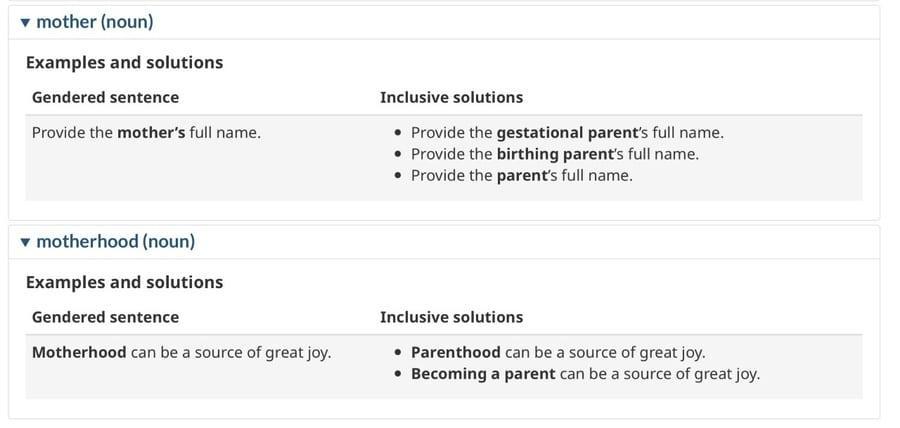This screenshot has width=900, height=428.
Task: Click the 'Inclusive solutions' column header under motherhood
Action: point(452,317)
